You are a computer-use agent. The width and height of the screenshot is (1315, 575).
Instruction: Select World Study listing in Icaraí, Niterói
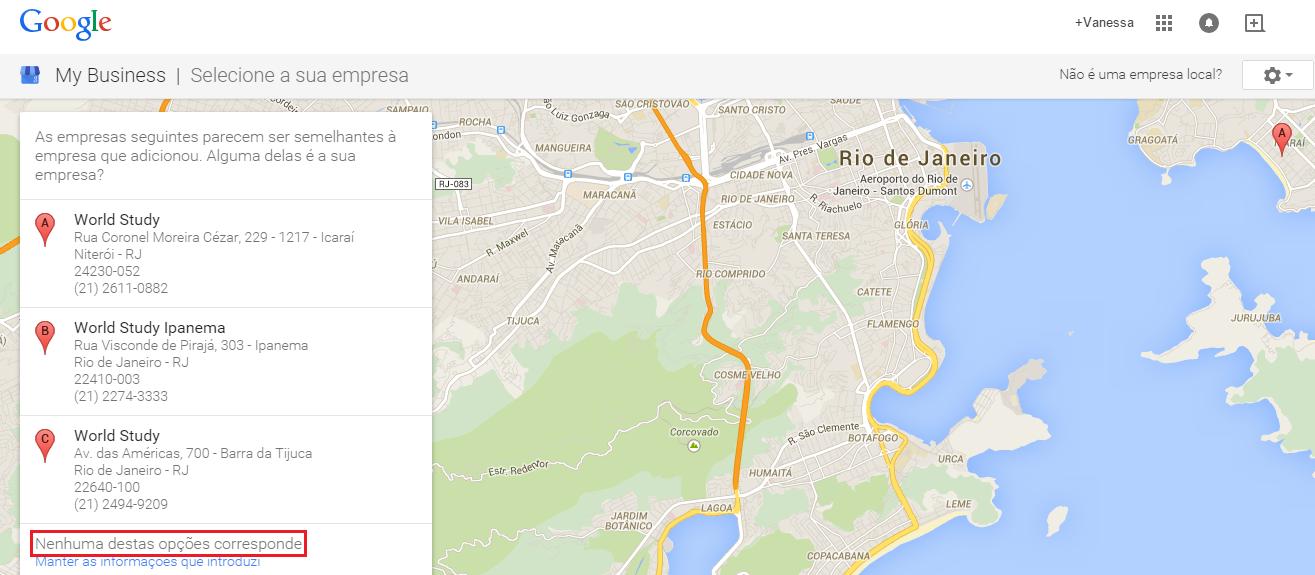(117, 220)
